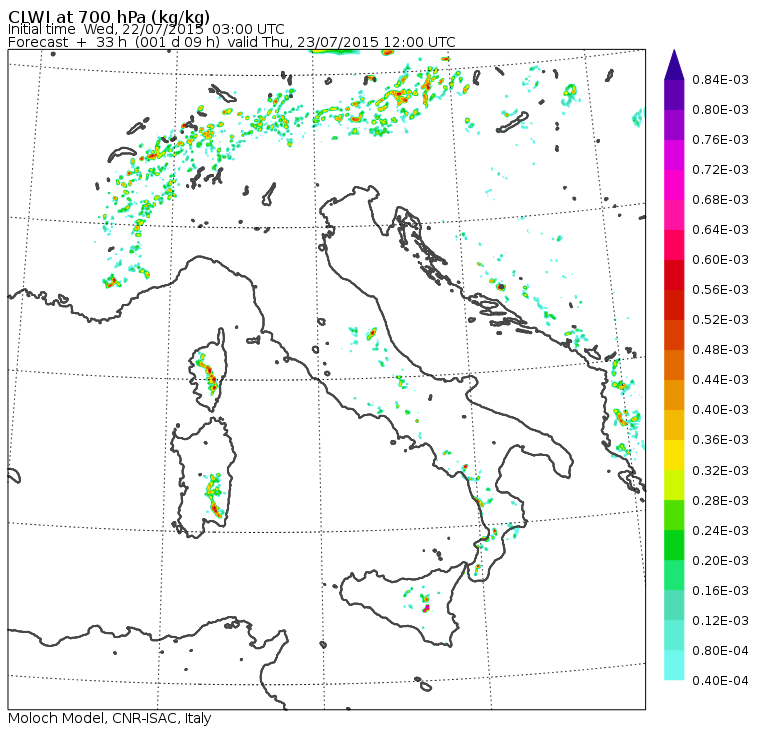Pick the magenta band between 0.72E-03 and 0.76E-03
The image size is (760, 731).
tap(674, 155)
